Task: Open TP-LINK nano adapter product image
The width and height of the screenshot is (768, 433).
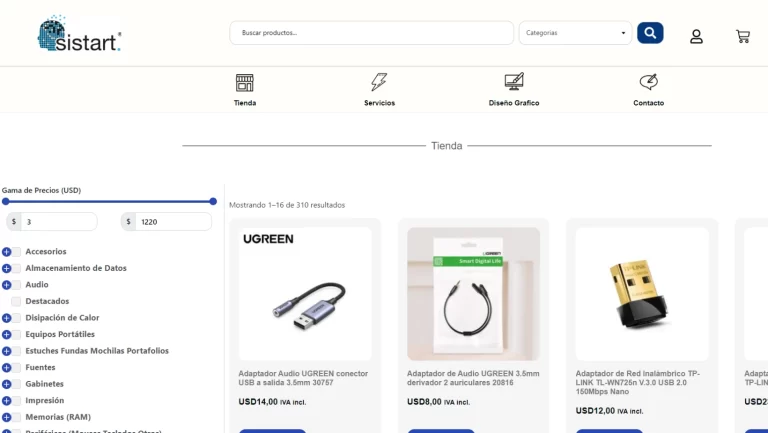Action: [642, 294]
